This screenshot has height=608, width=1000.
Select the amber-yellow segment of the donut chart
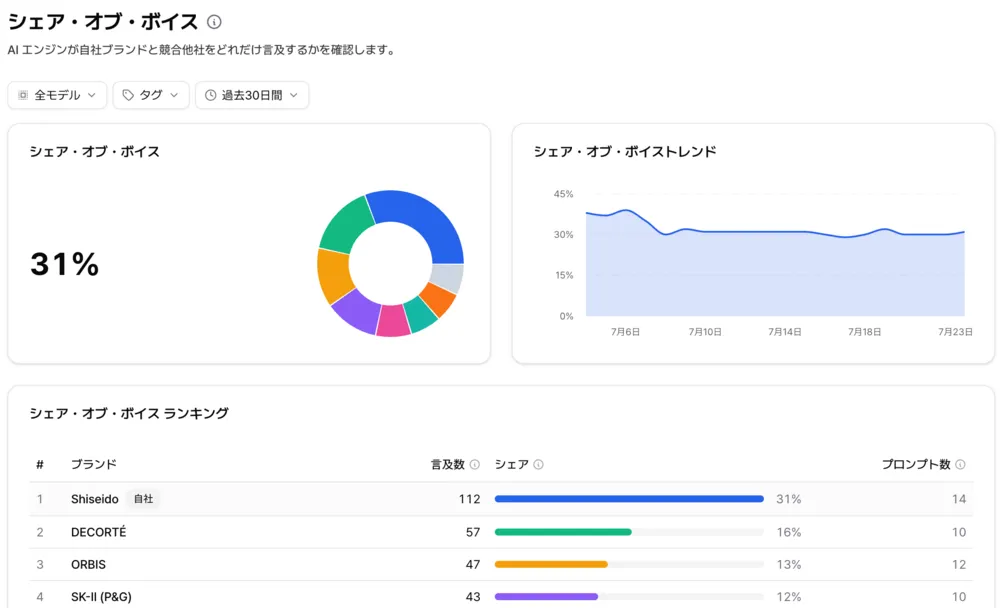334,275
